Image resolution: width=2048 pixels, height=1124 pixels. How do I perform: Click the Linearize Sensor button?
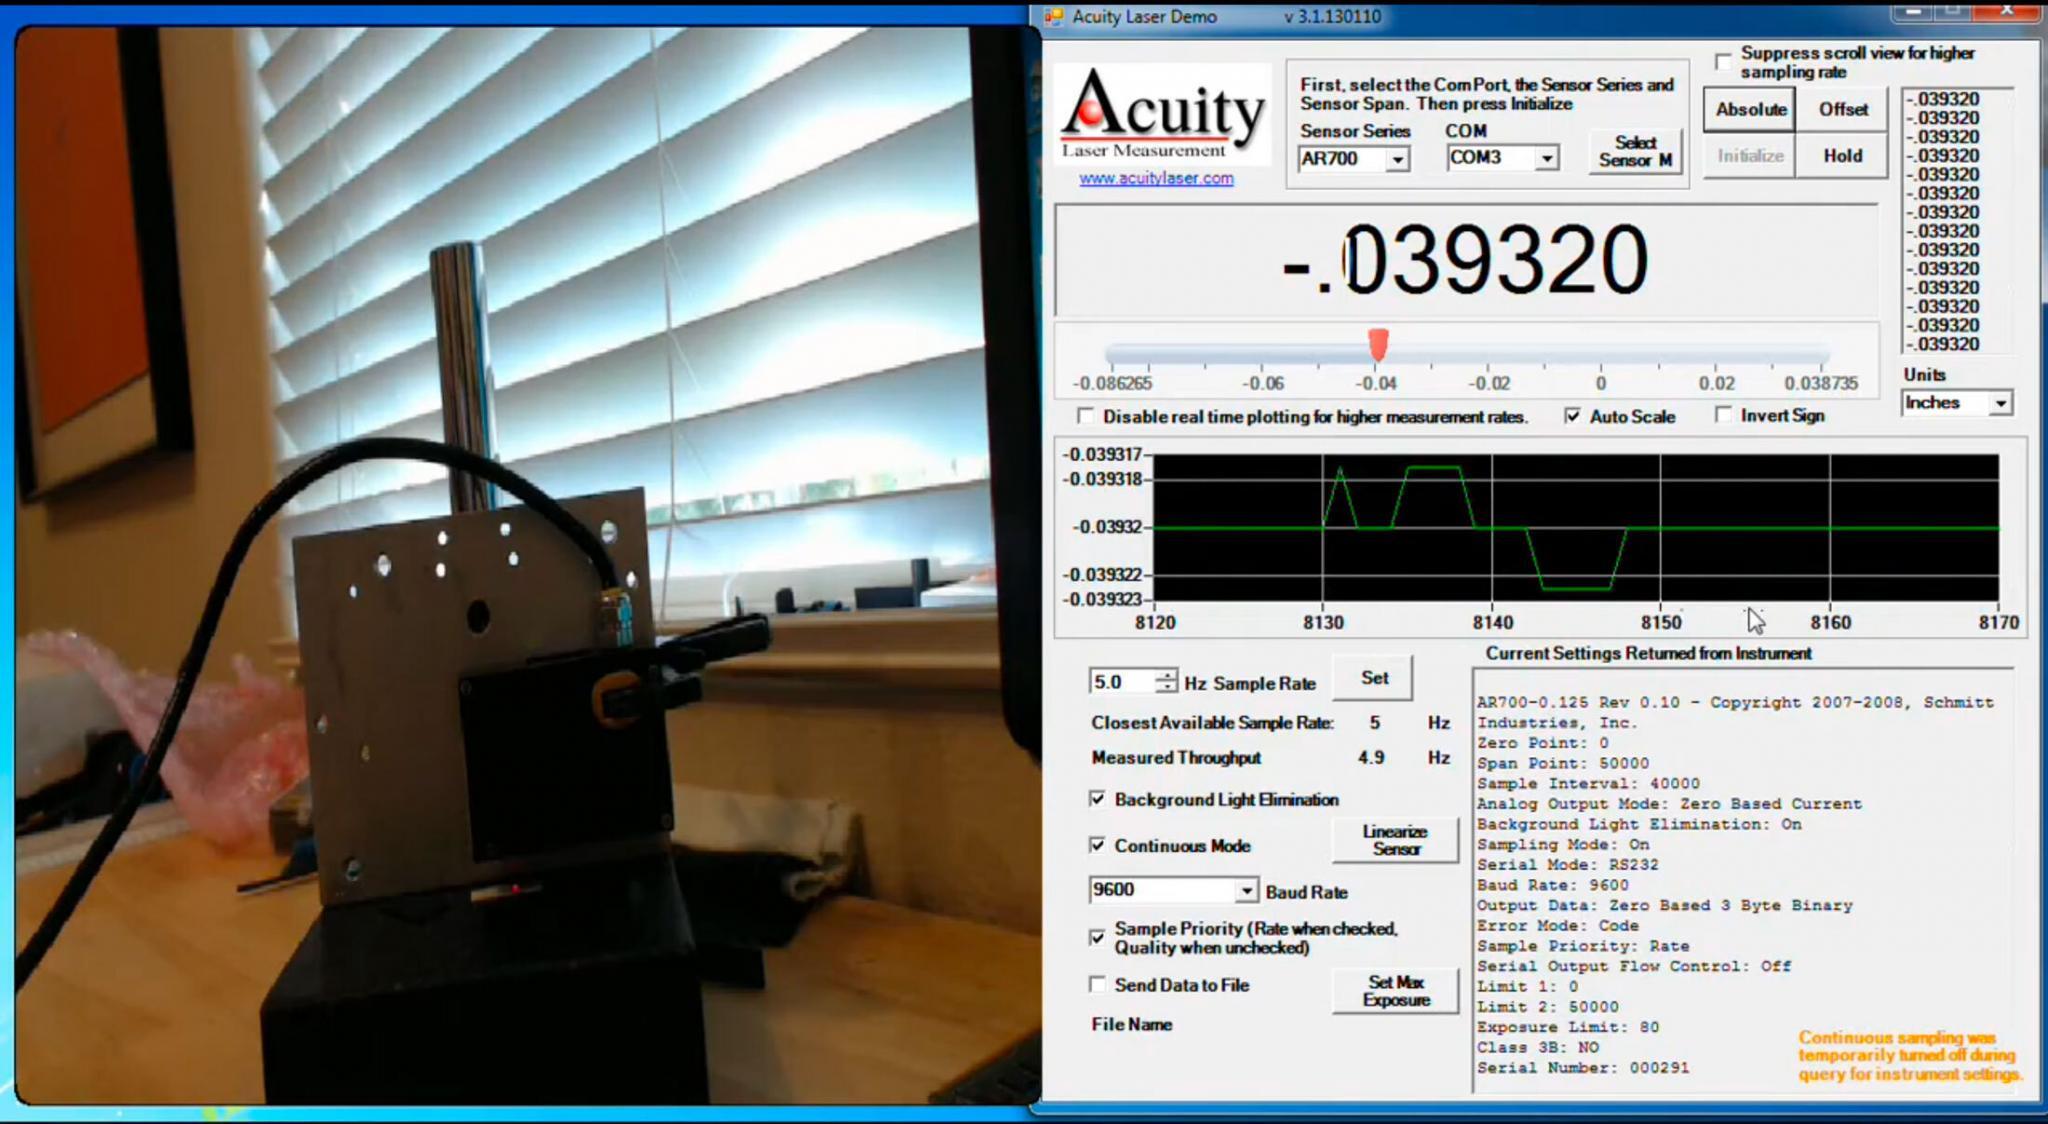coord(1395,840)
